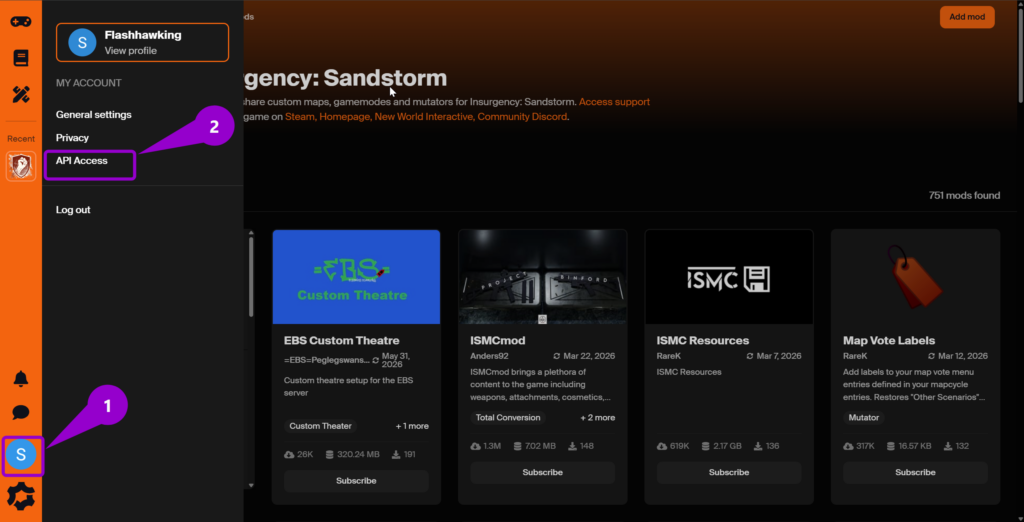The image size is (1024, 522).
Task: Open ISMC Resources thumbnail image
Action: pyautogui.click(x=729, y=277)
